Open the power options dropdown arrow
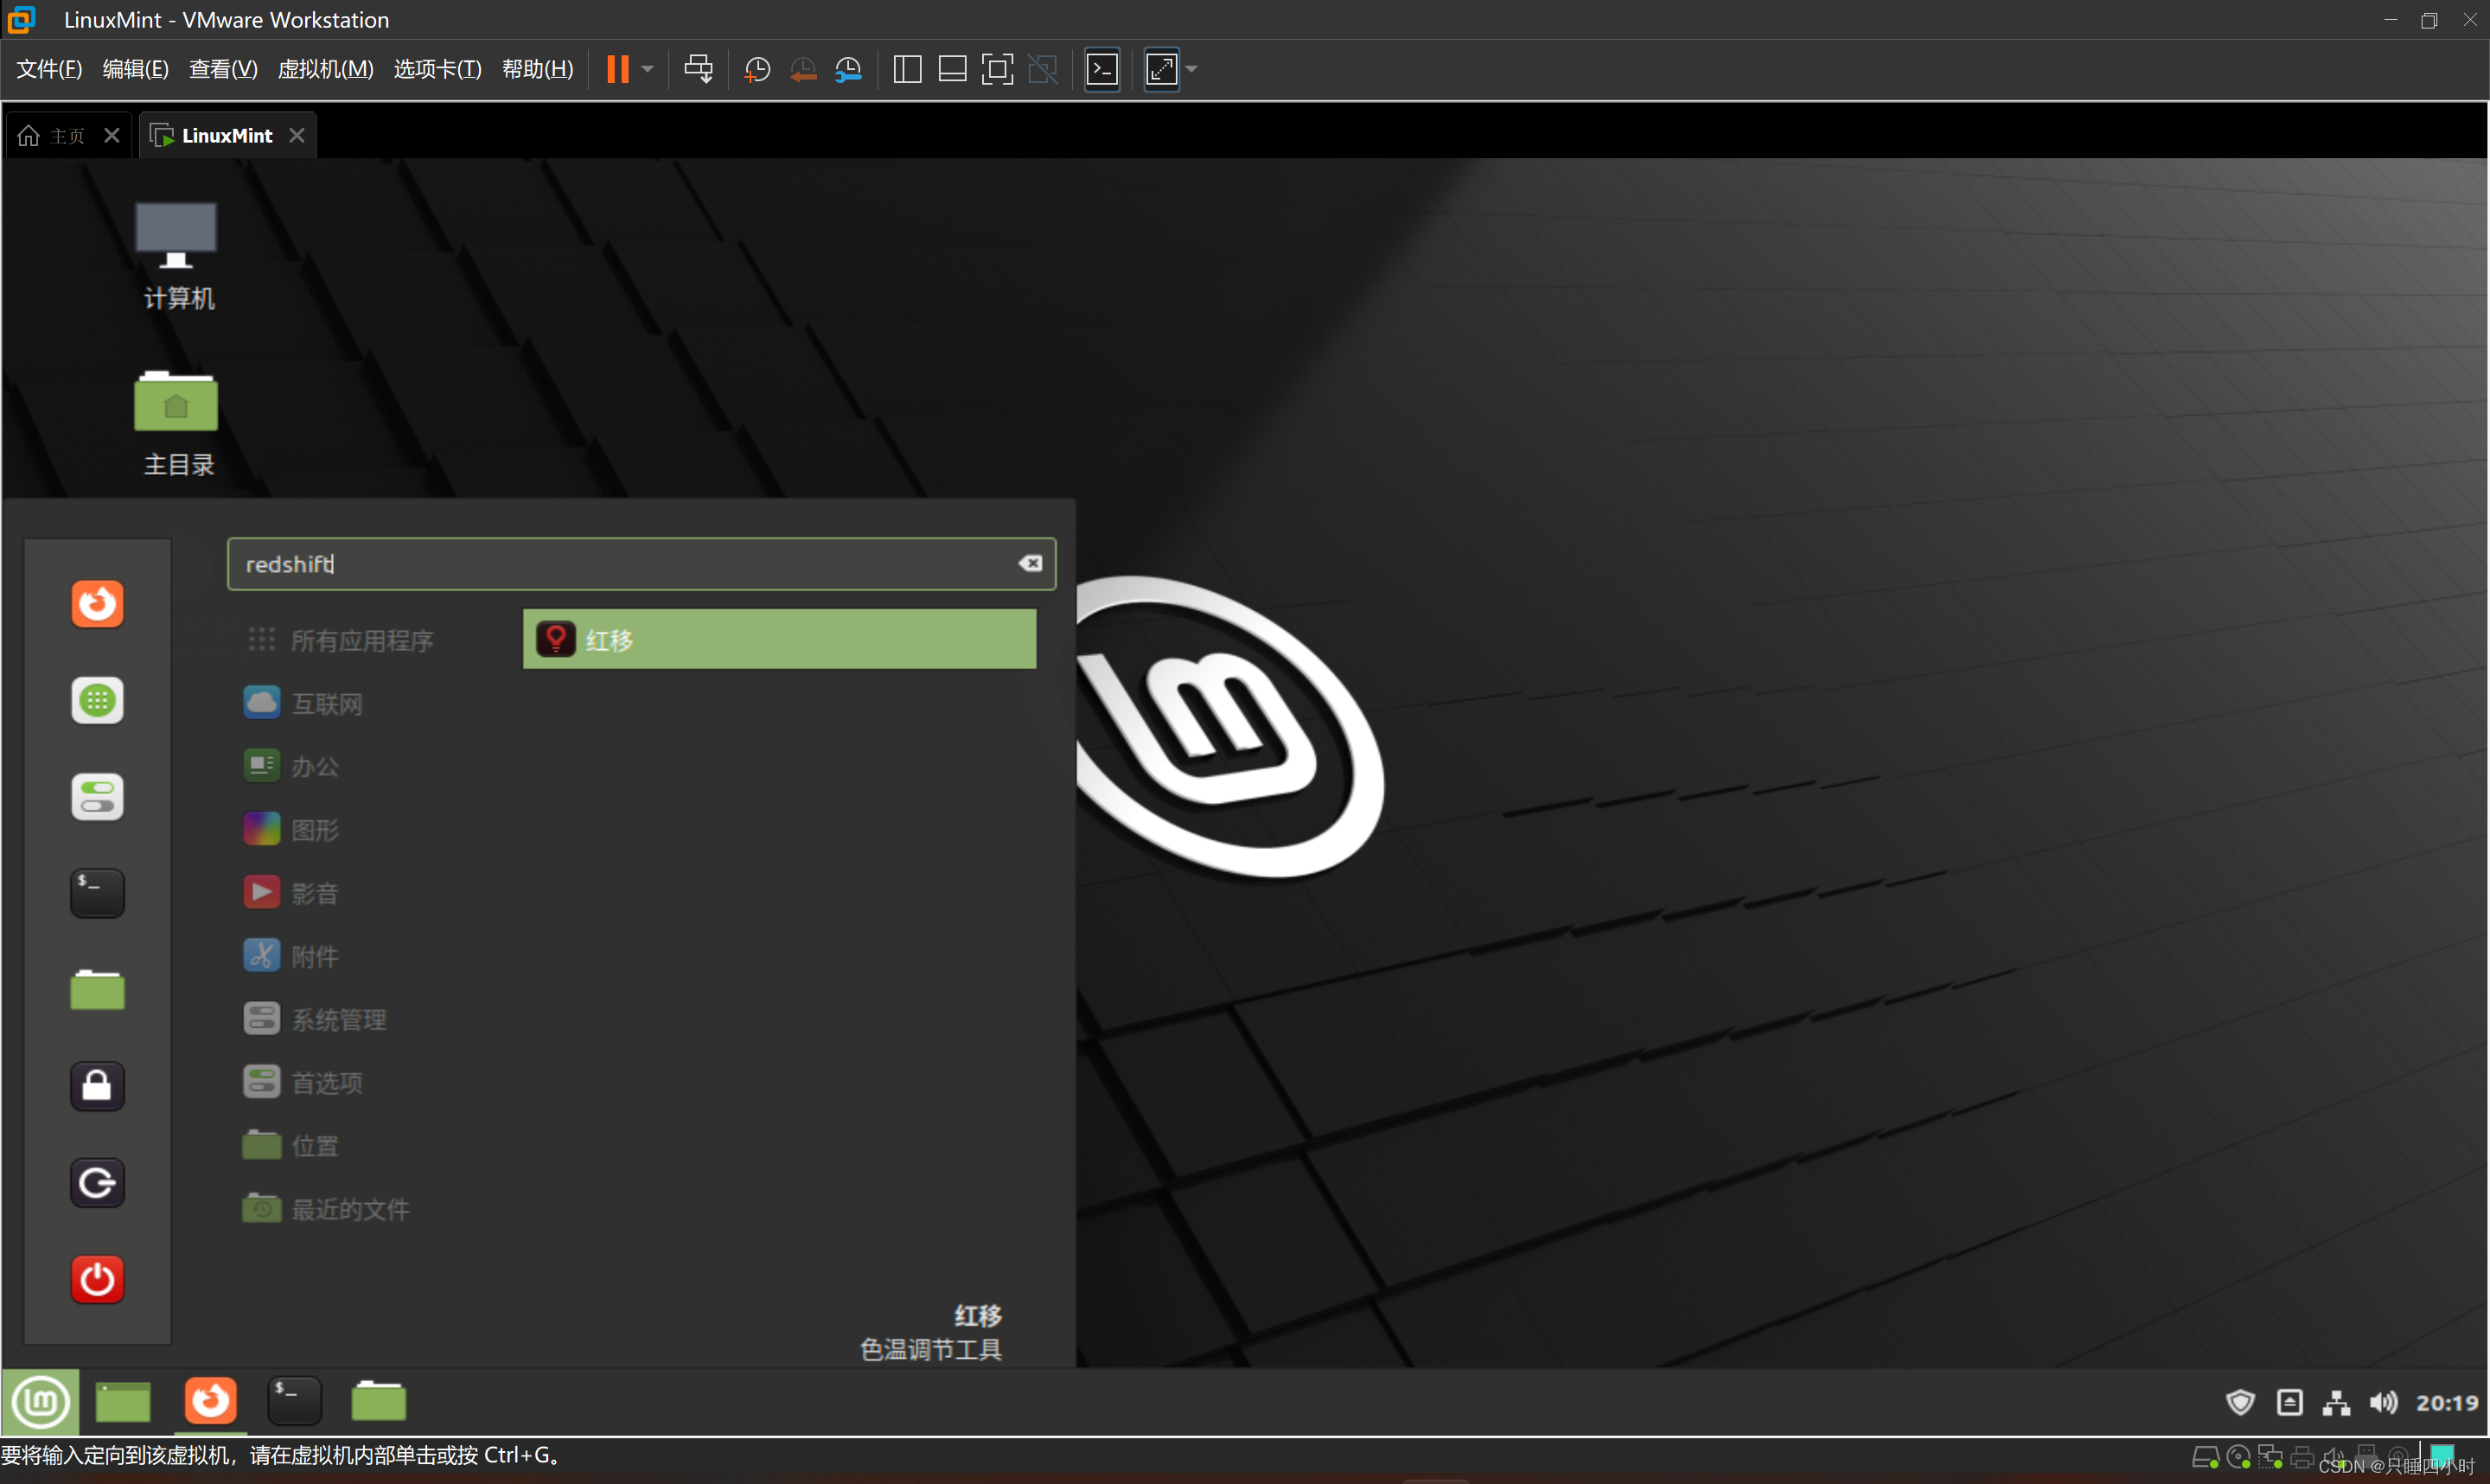 click(648, 69)
